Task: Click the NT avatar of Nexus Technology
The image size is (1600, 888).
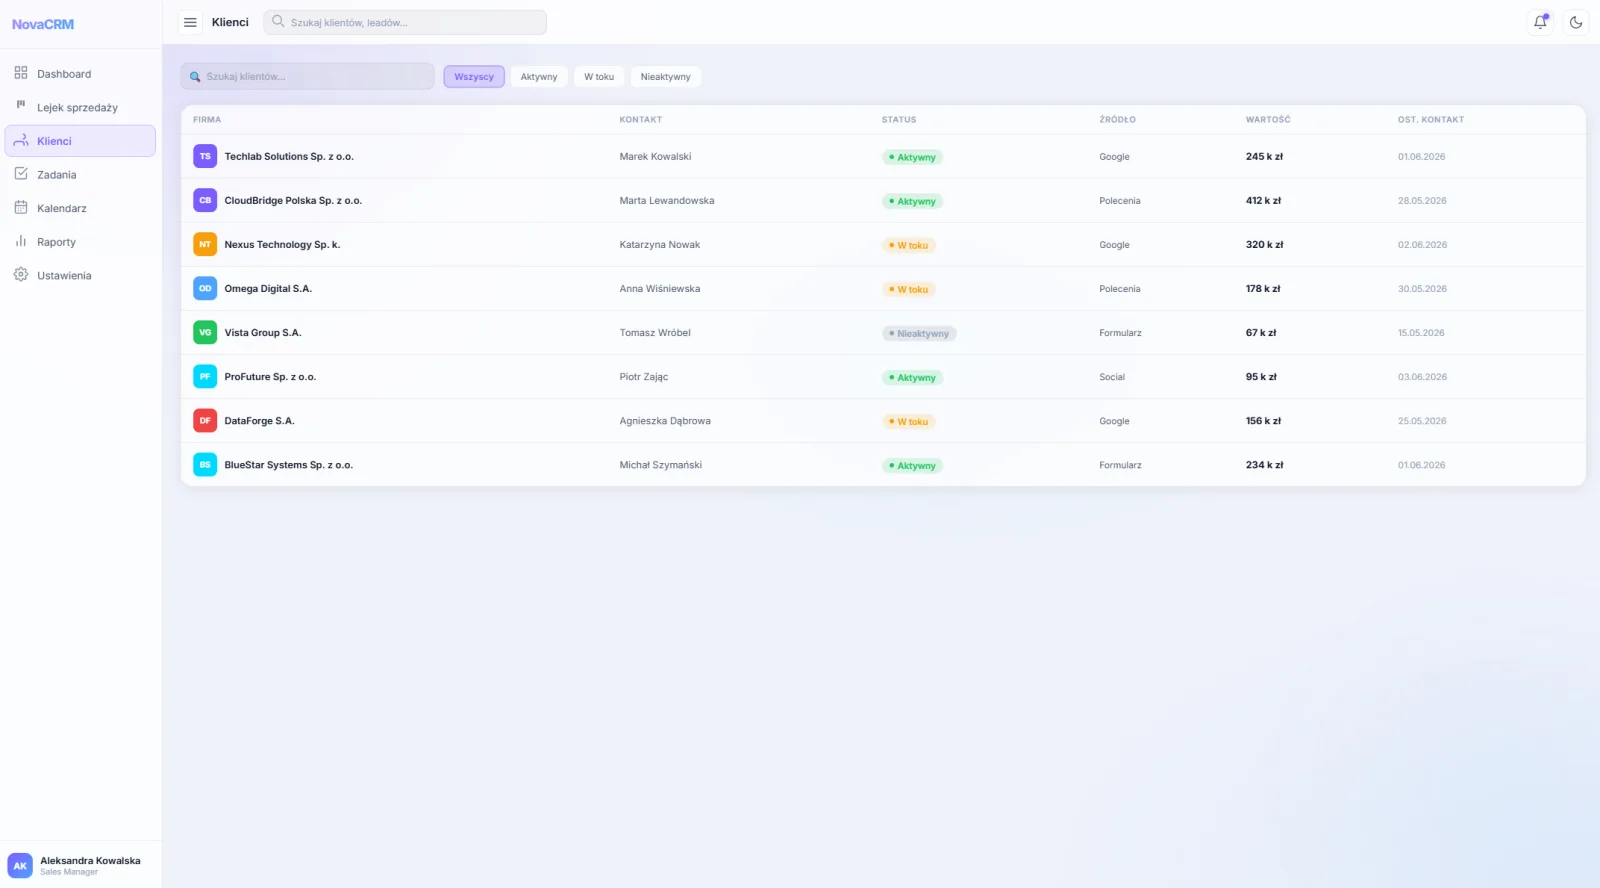Action: (205, 245)
